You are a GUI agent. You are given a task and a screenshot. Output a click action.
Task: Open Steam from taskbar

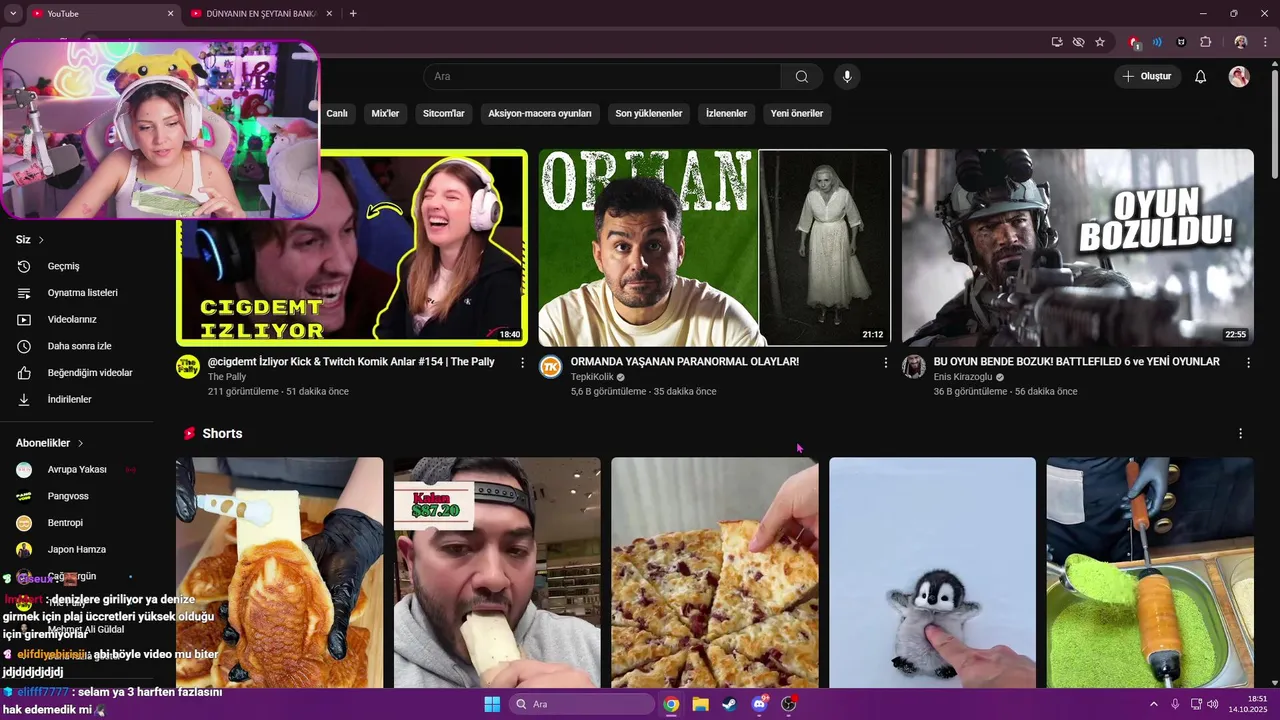pyautogui.click(x=729, y=704)
